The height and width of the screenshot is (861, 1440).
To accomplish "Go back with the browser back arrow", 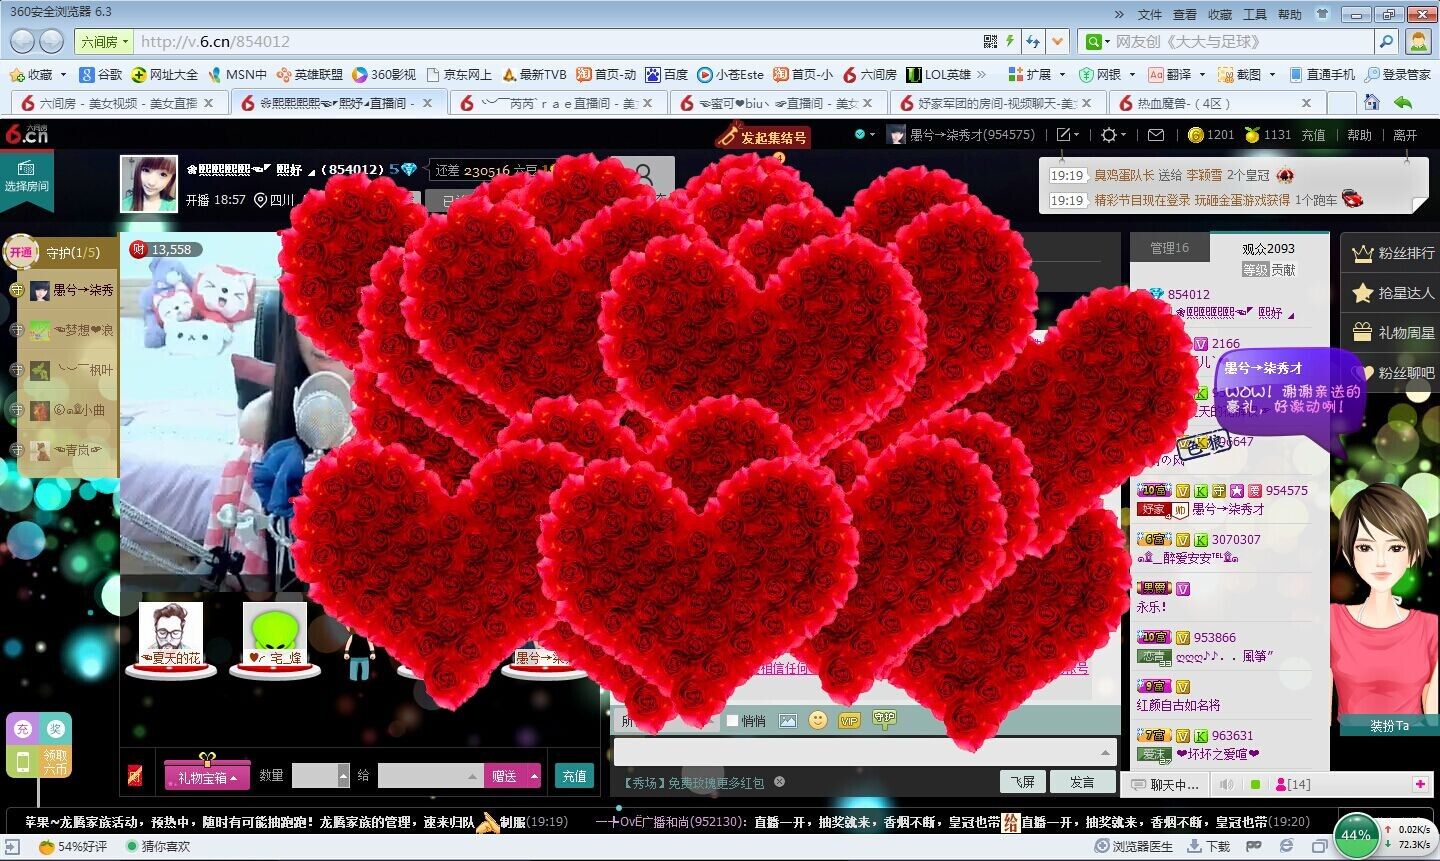I will coord(23,41).
